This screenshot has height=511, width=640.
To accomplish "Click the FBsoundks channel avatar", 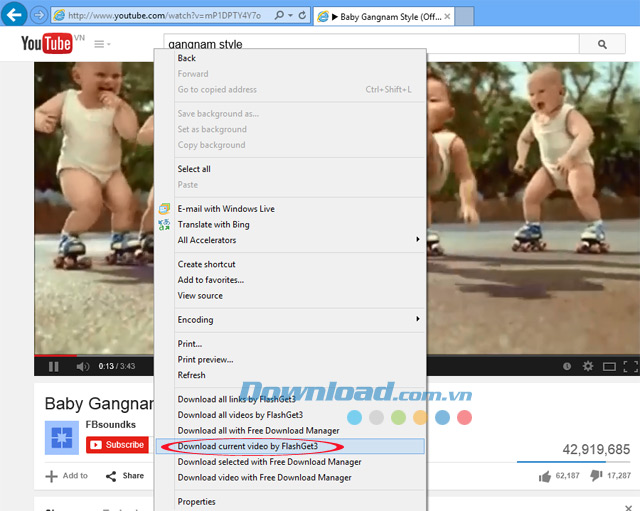I will [x=62, y=438].
